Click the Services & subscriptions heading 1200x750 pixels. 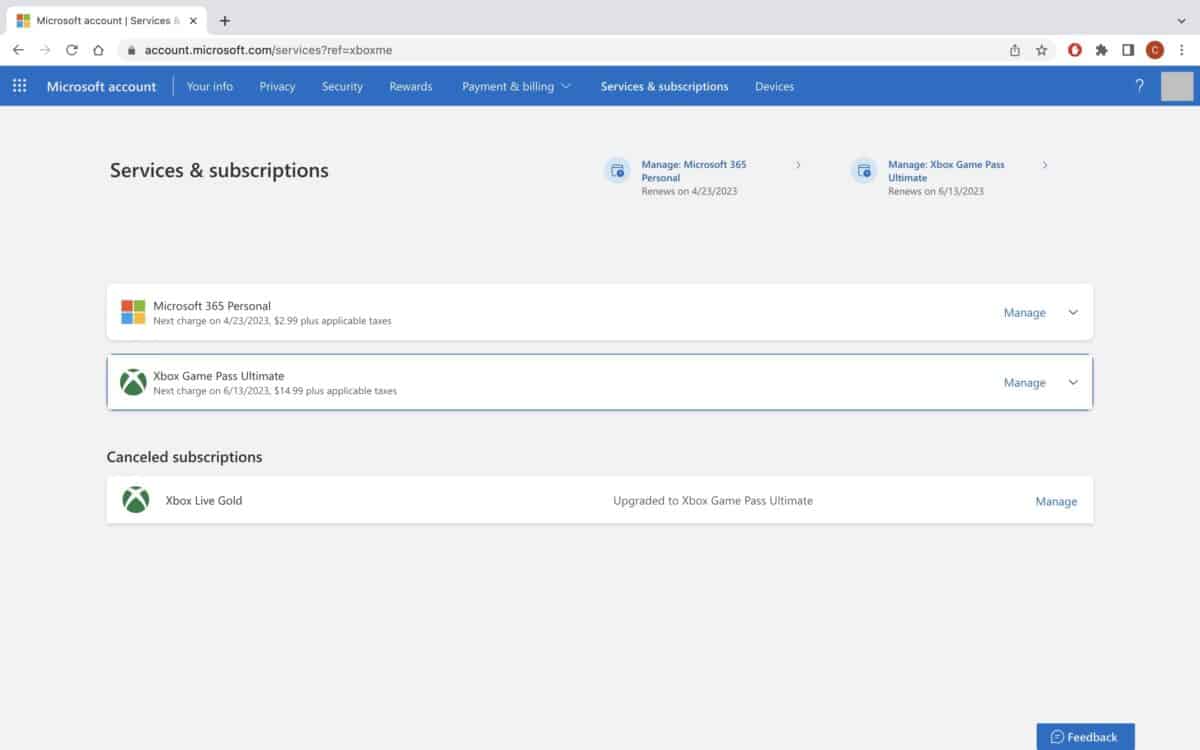pyautogui.click(x=219, y=170)
